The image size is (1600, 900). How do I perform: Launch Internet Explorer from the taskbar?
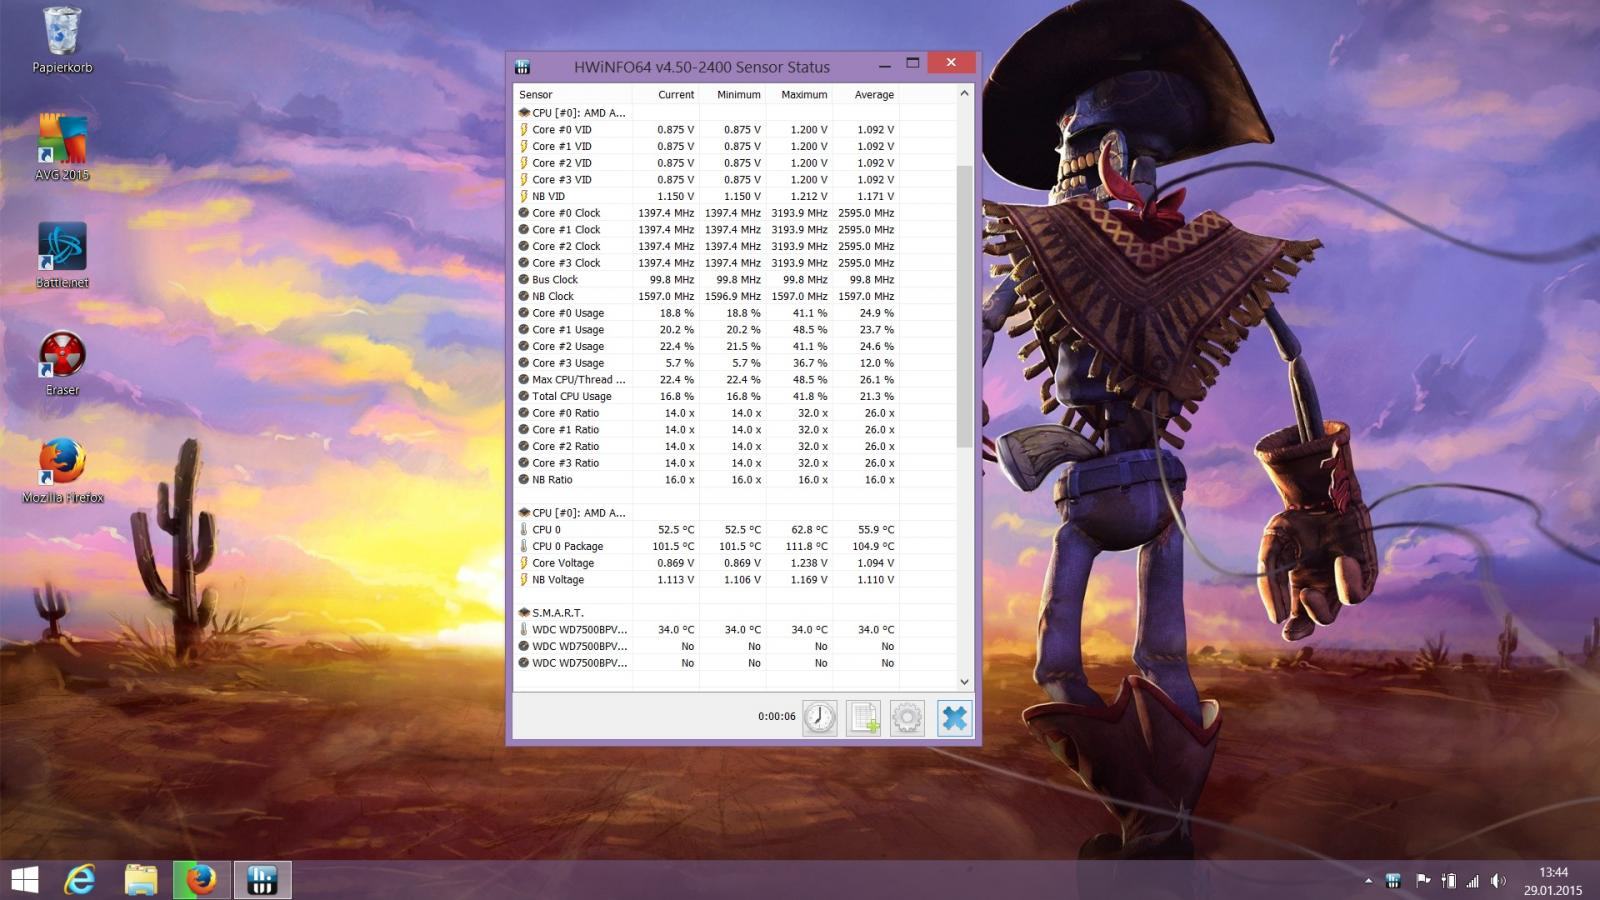pos(80,880)
